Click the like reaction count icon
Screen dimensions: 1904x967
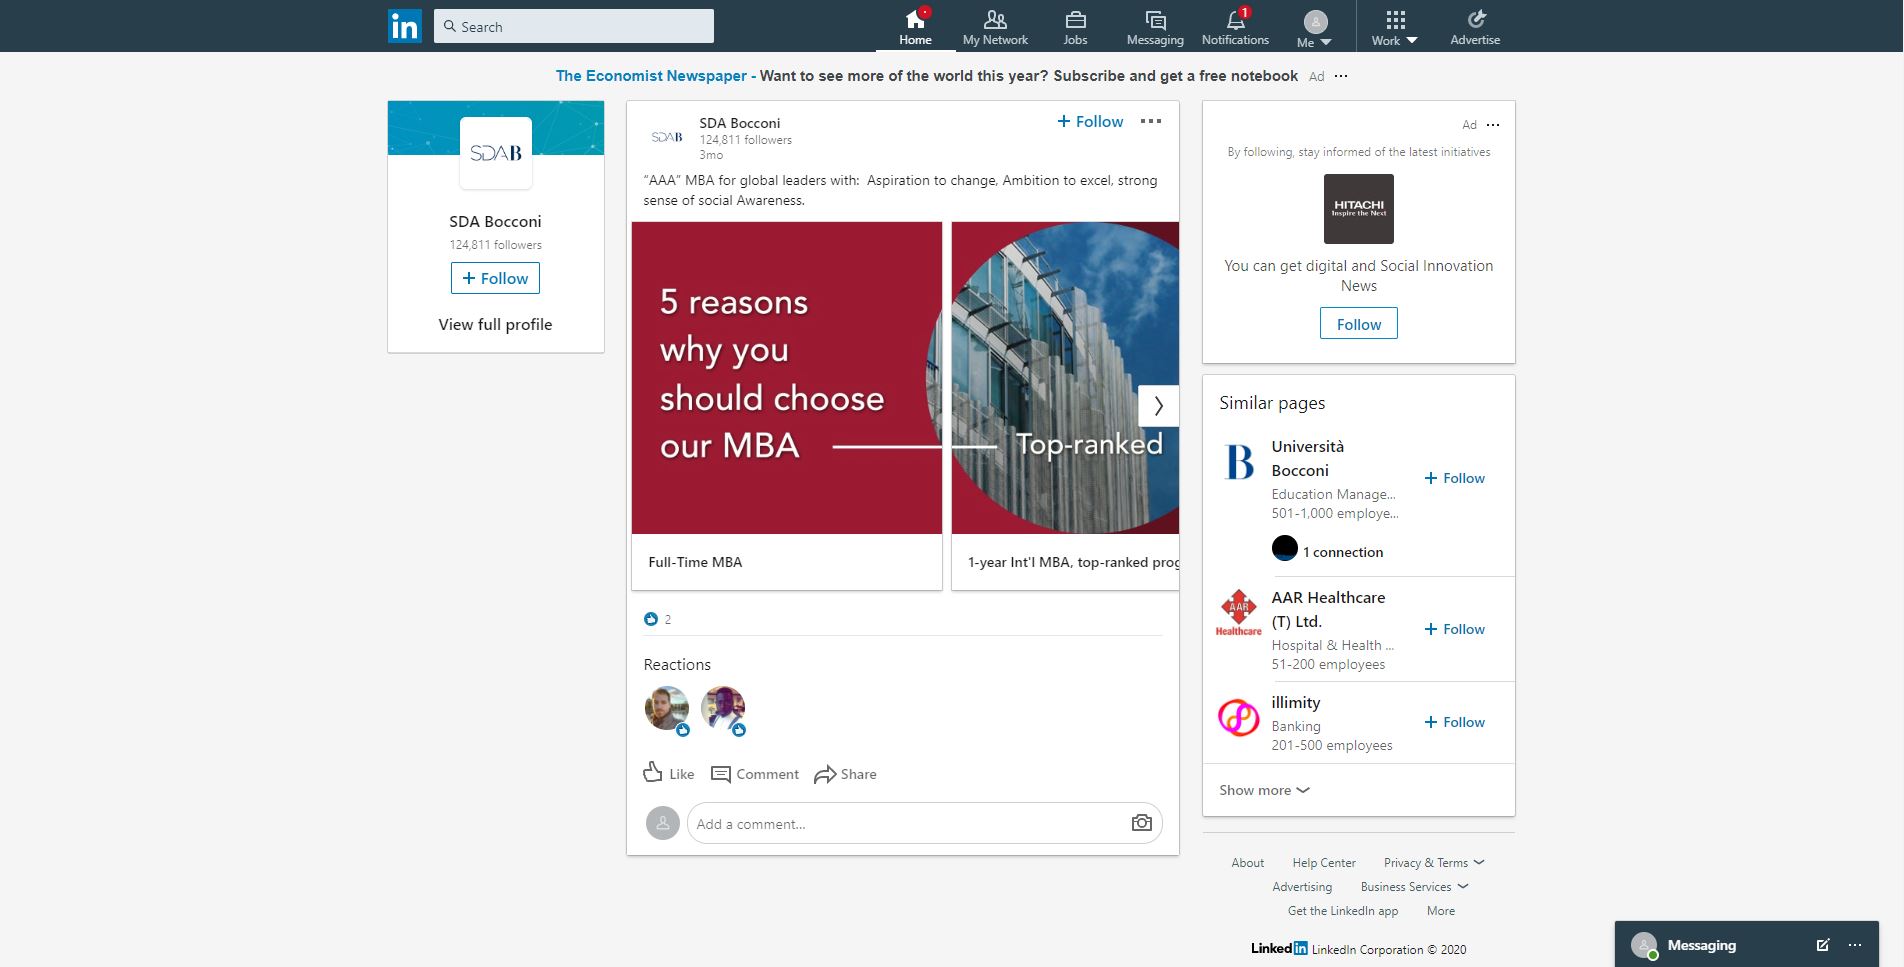click(x=651, y=619)
